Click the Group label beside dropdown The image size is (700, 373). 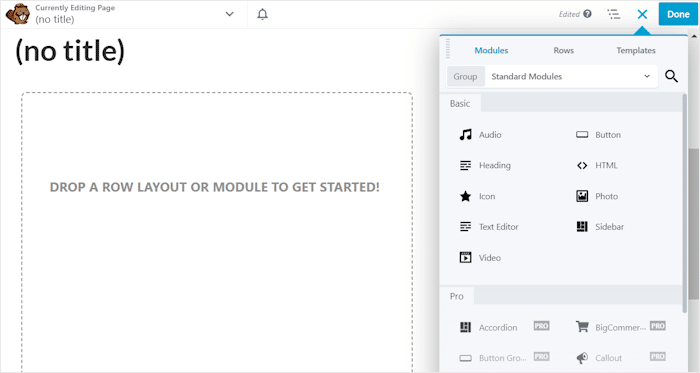465,77
